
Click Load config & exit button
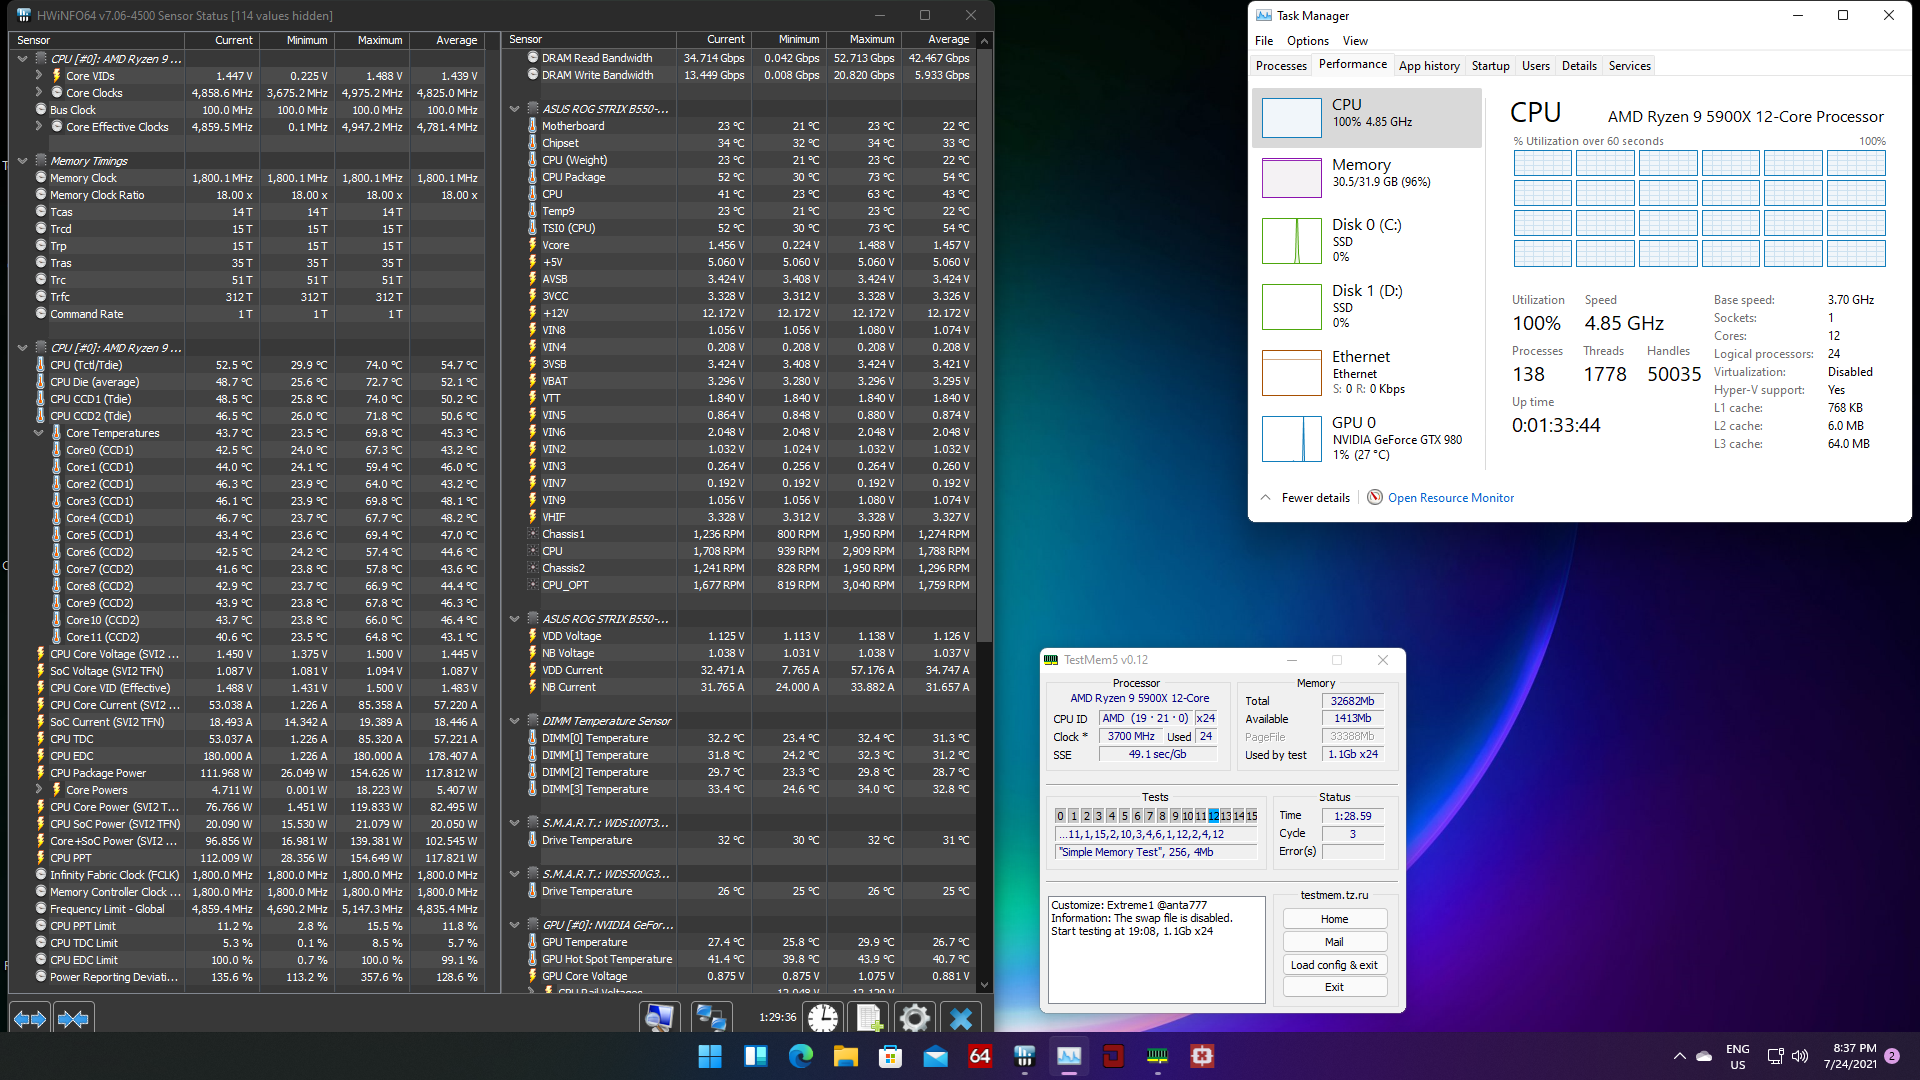tap(1334, 965)
